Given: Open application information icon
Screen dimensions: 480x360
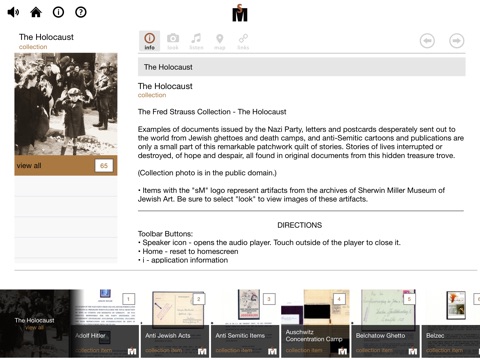Looking at the screenshot, I should point(58,12).
